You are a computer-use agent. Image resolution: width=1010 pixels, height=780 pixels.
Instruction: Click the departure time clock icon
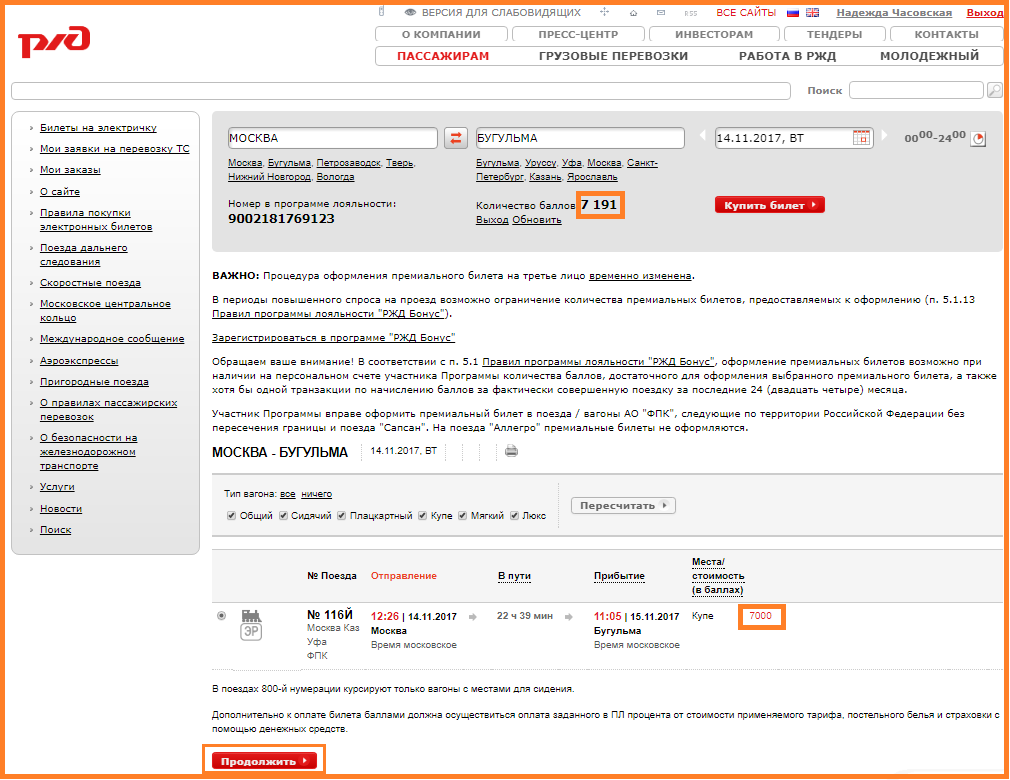click(x=978, y=139)
